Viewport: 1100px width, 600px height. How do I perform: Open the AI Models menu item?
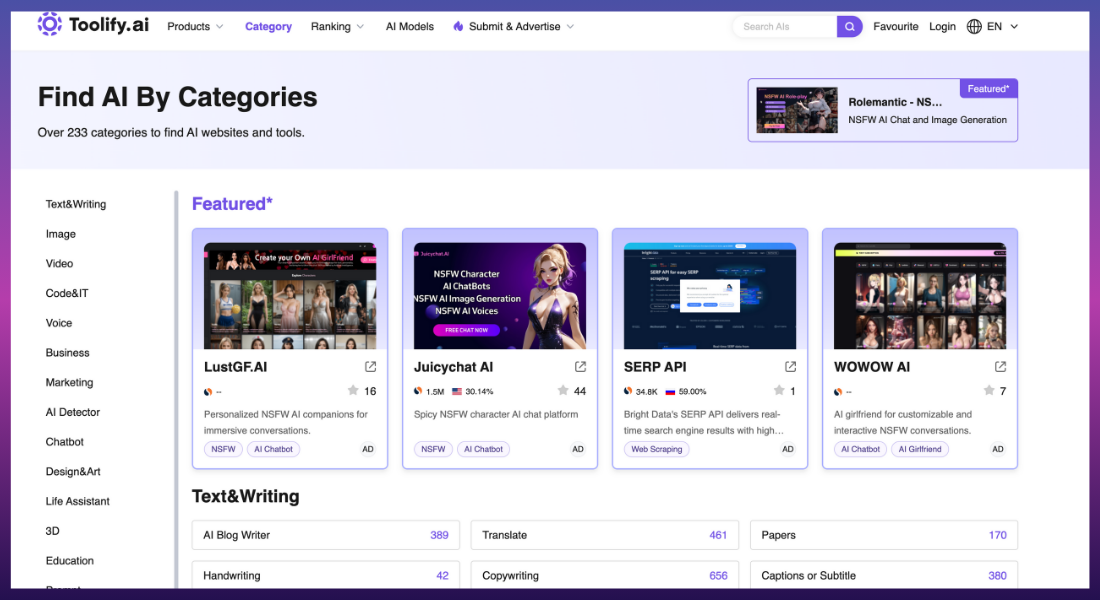tap(409, 26)
